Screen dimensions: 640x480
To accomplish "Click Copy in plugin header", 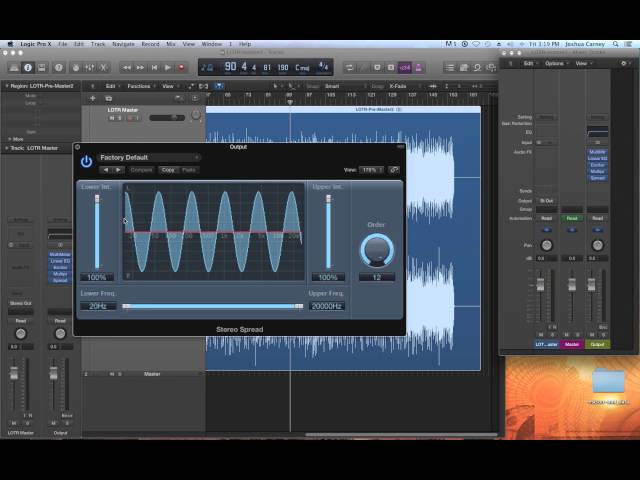I will coord(168,170).
